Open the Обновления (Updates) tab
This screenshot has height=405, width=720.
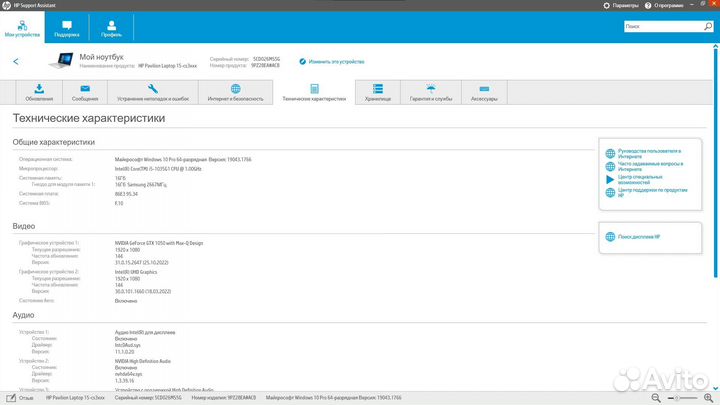click(39, 93)
